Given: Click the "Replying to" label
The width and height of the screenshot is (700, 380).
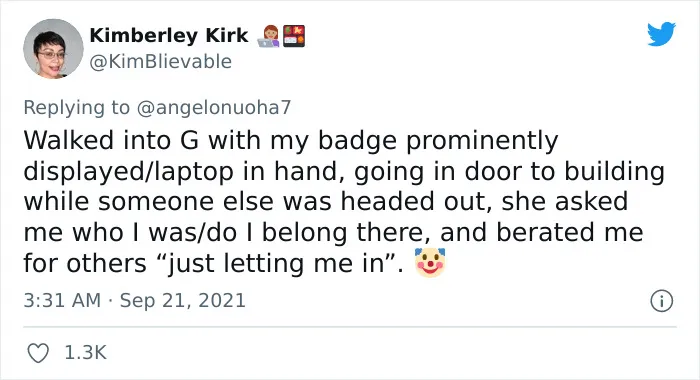Looking at the screenshot, I should pos(76,108).
